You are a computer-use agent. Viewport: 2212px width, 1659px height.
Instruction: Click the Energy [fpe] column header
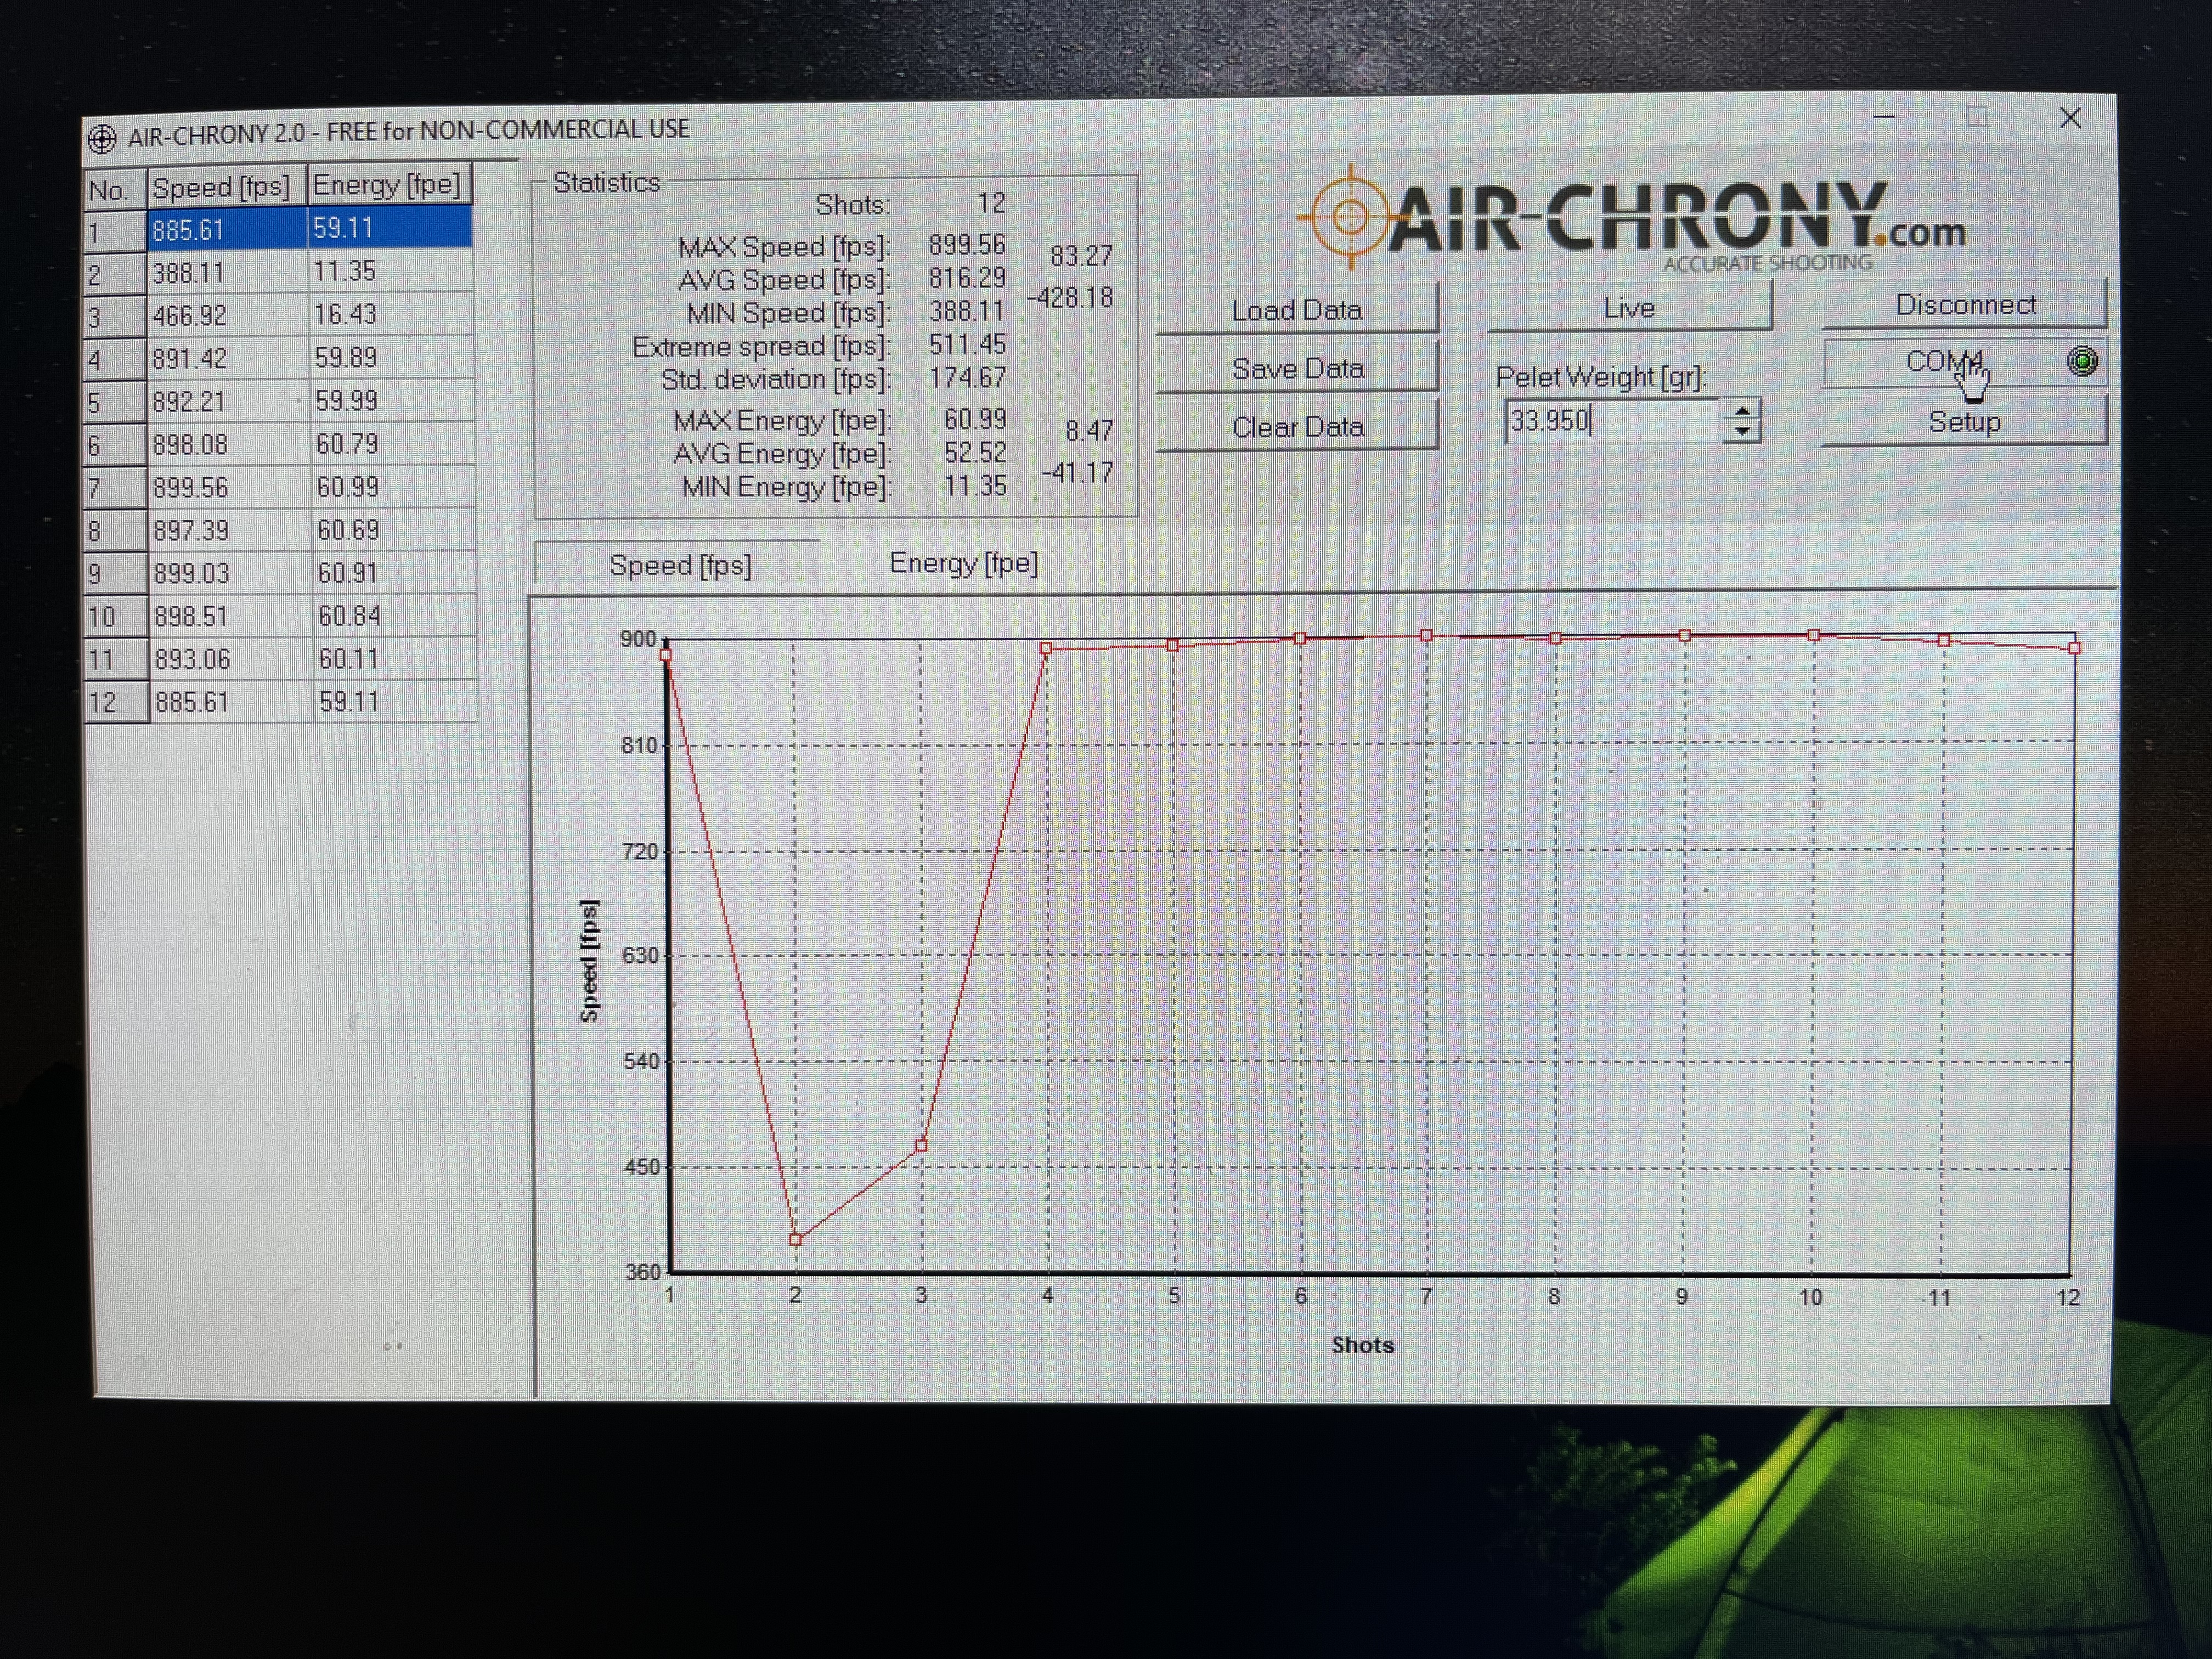(x=389, y=185)
